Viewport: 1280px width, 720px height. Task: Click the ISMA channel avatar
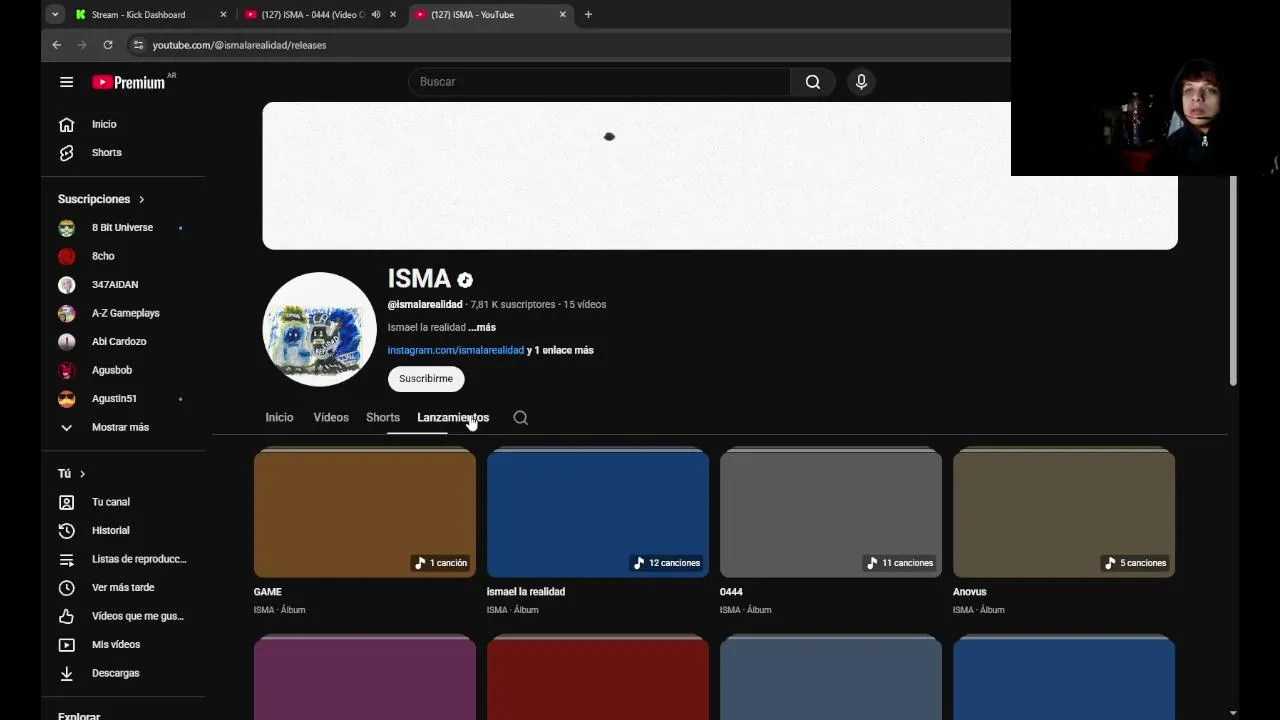point(320,329)
